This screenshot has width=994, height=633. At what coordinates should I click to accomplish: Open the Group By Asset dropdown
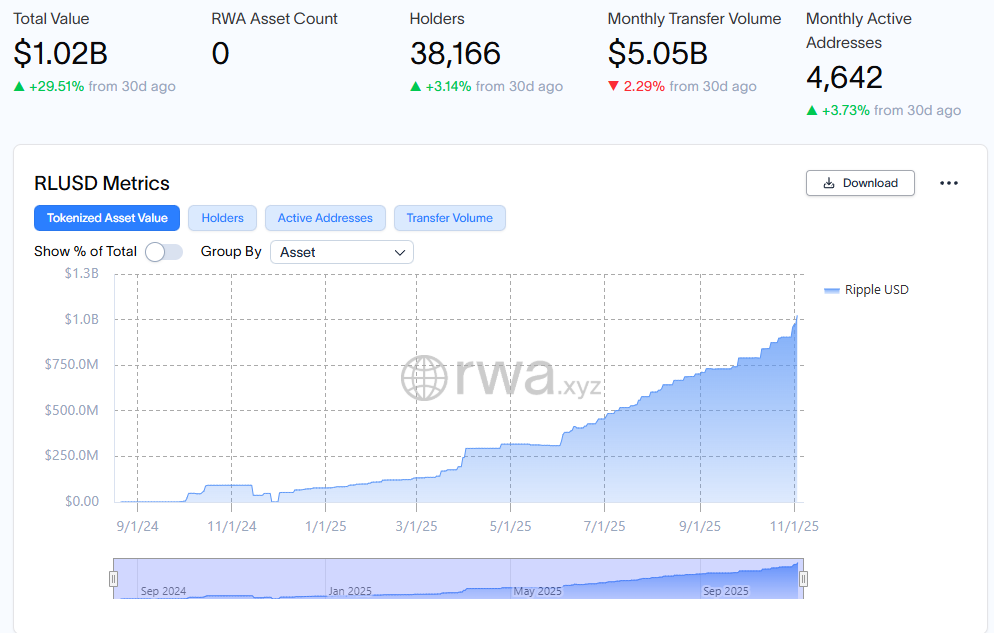(x=341, y=252)
